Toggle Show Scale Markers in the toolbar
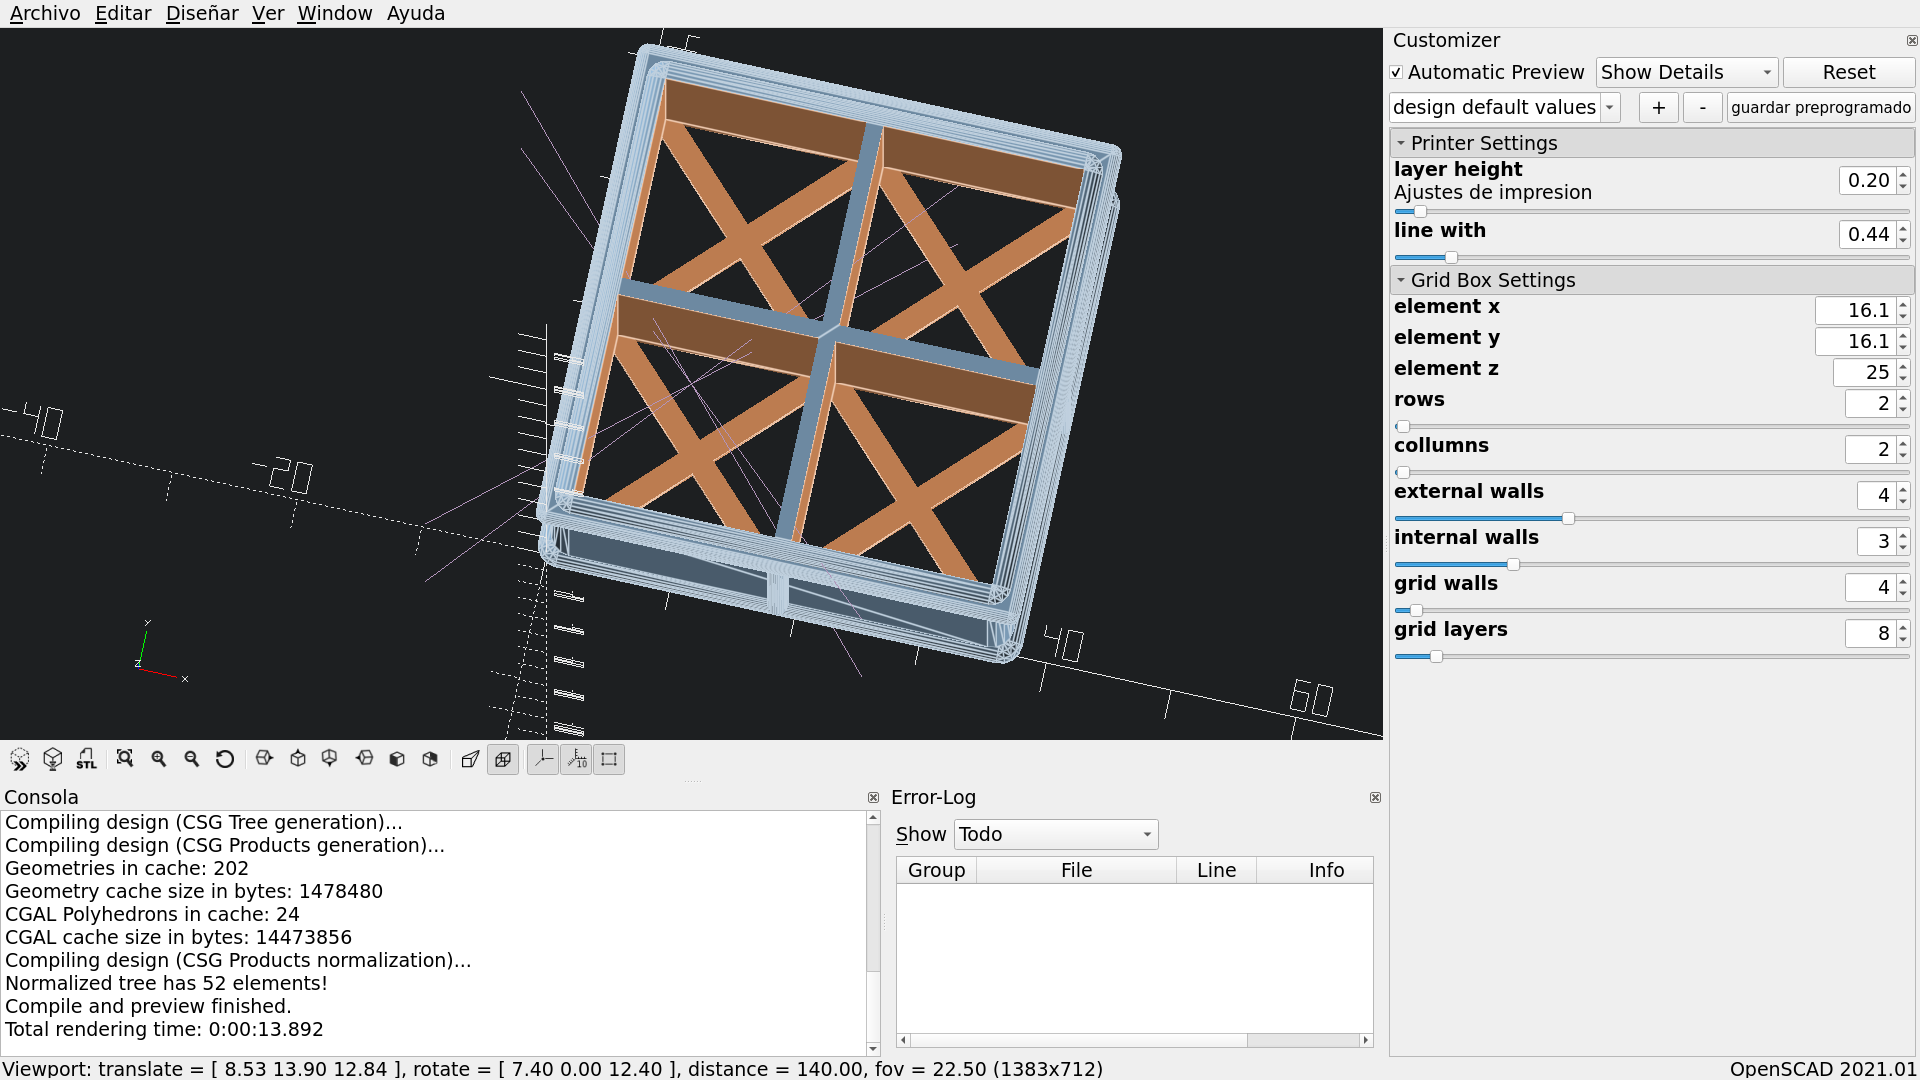This screenshot has width=1920, height=1080. click(x=575, y=759)
